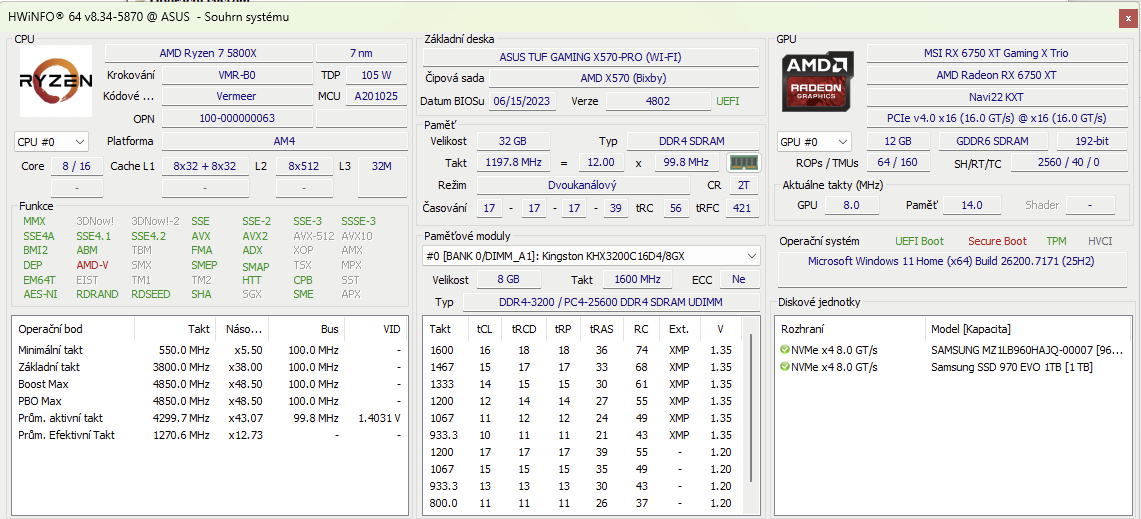This screenshot has height=519, width=1141.
Task: Click the green memory module icon
Action: pos(743,163)
